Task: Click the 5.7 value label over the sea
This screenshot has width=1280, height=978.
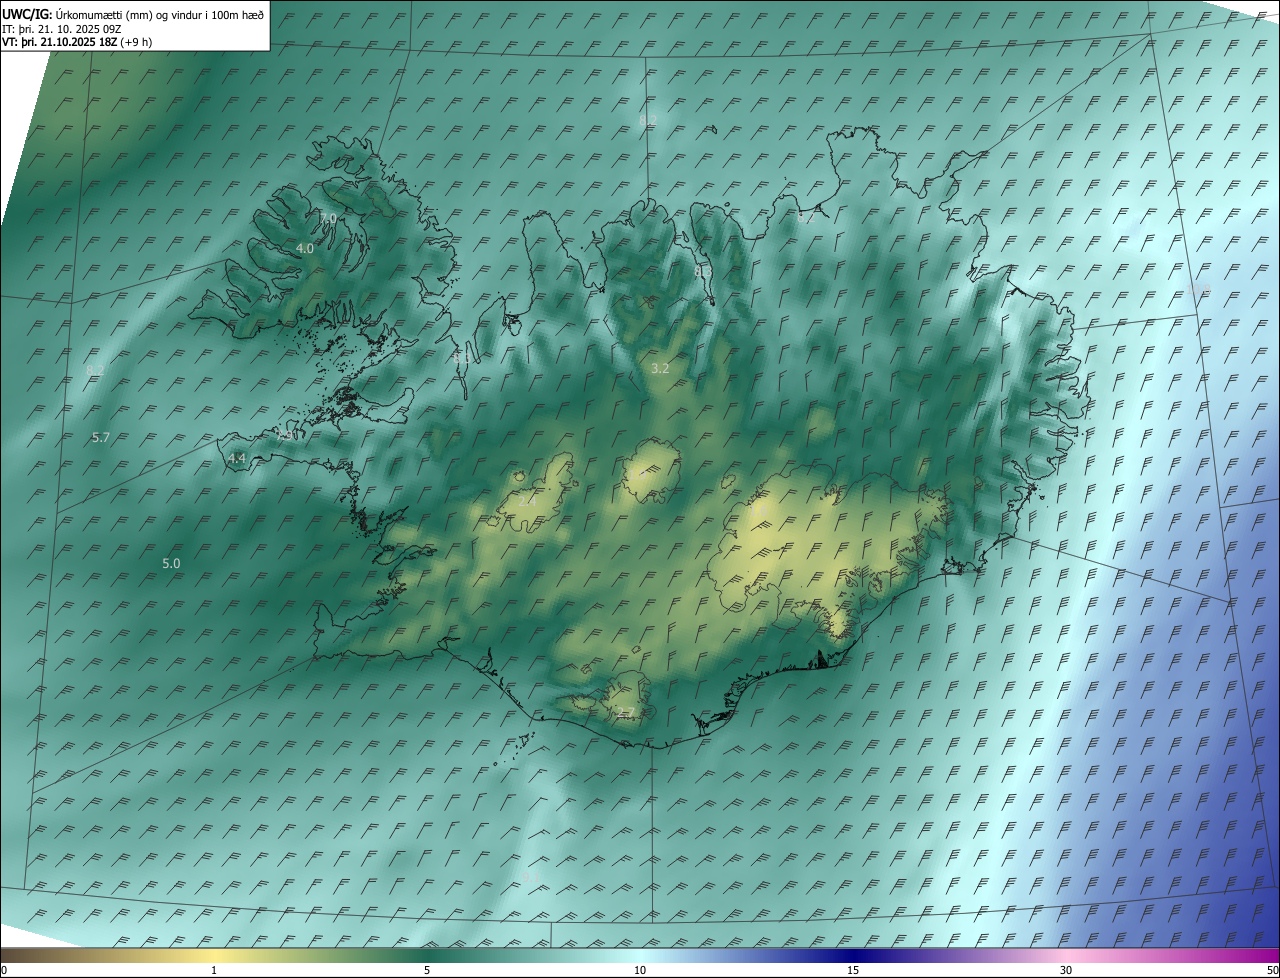Action: coord(100,437)
